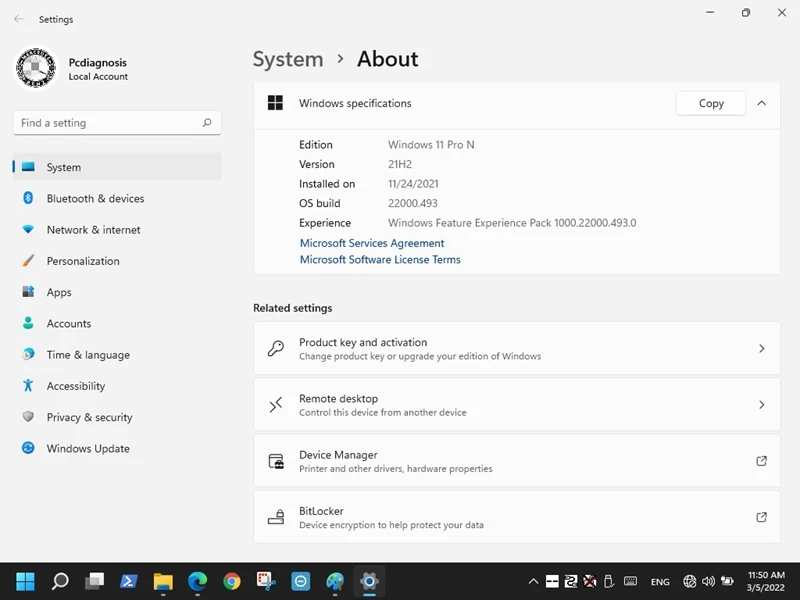Open File Explorer from taskbar
Image resolution: width=800 pixels, height=600 pixels.
click(x=163, y=581)
